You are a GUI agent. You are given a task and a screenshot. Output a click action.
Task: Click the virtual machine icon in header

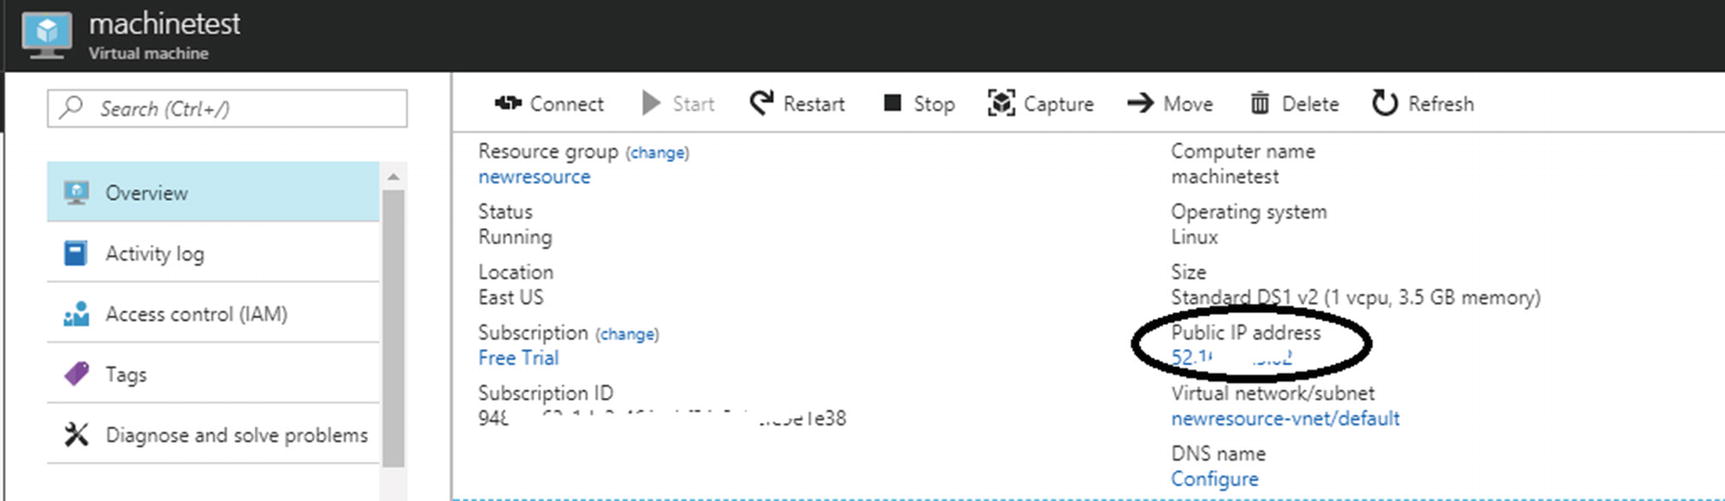coord(47,35)
